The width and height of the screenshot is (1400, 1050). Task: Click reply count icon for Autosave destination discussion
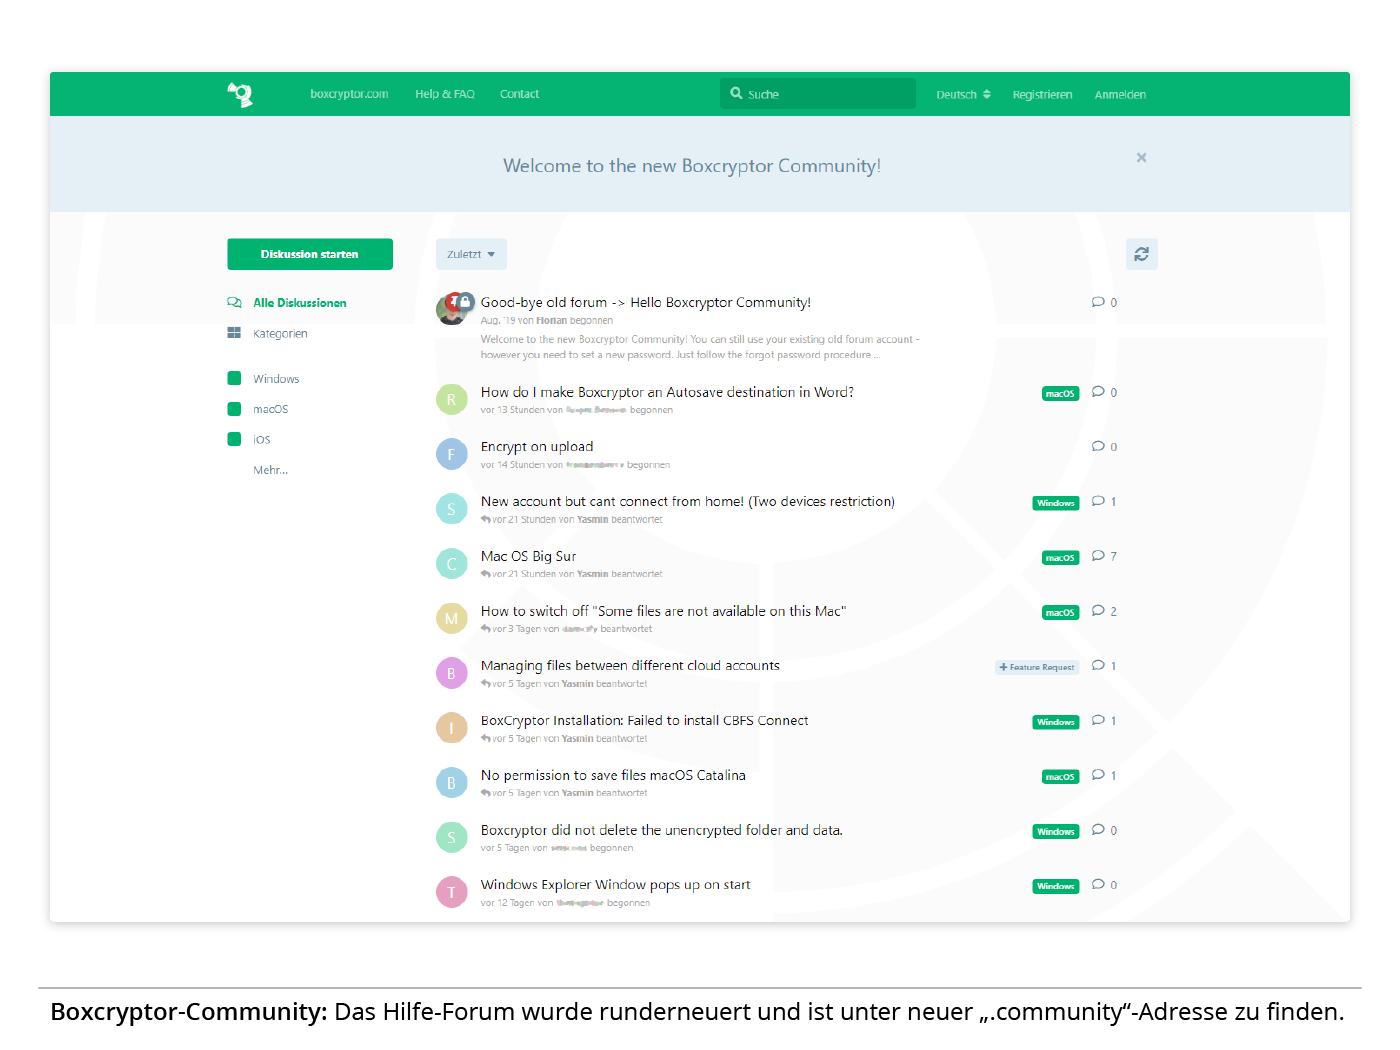coord(1098,392)
